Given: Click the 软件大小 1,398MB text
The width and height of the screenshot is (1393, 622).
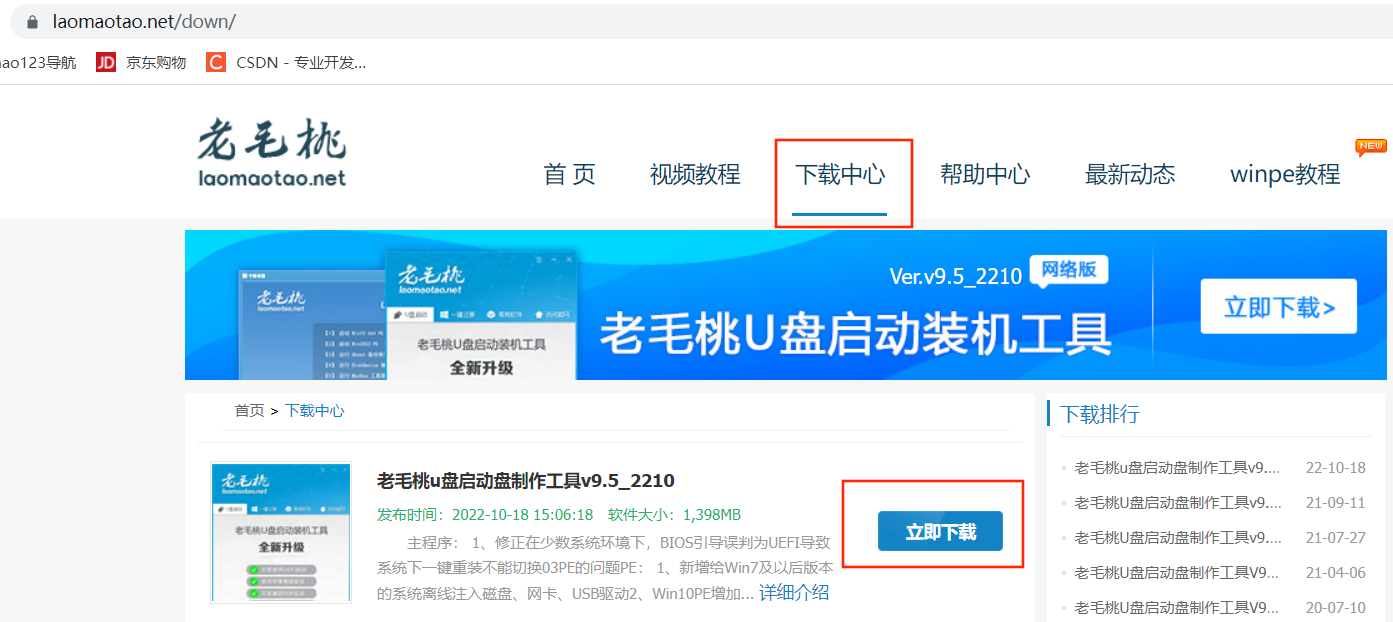Looking at the screenshot, I should [674, 515].
